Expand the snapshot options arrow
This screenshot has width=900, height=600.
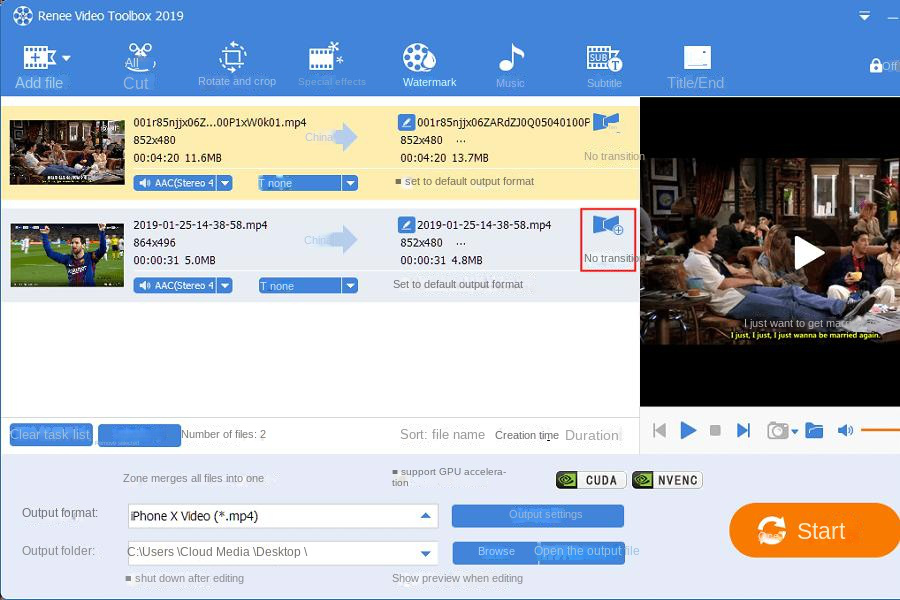point(794,431)
